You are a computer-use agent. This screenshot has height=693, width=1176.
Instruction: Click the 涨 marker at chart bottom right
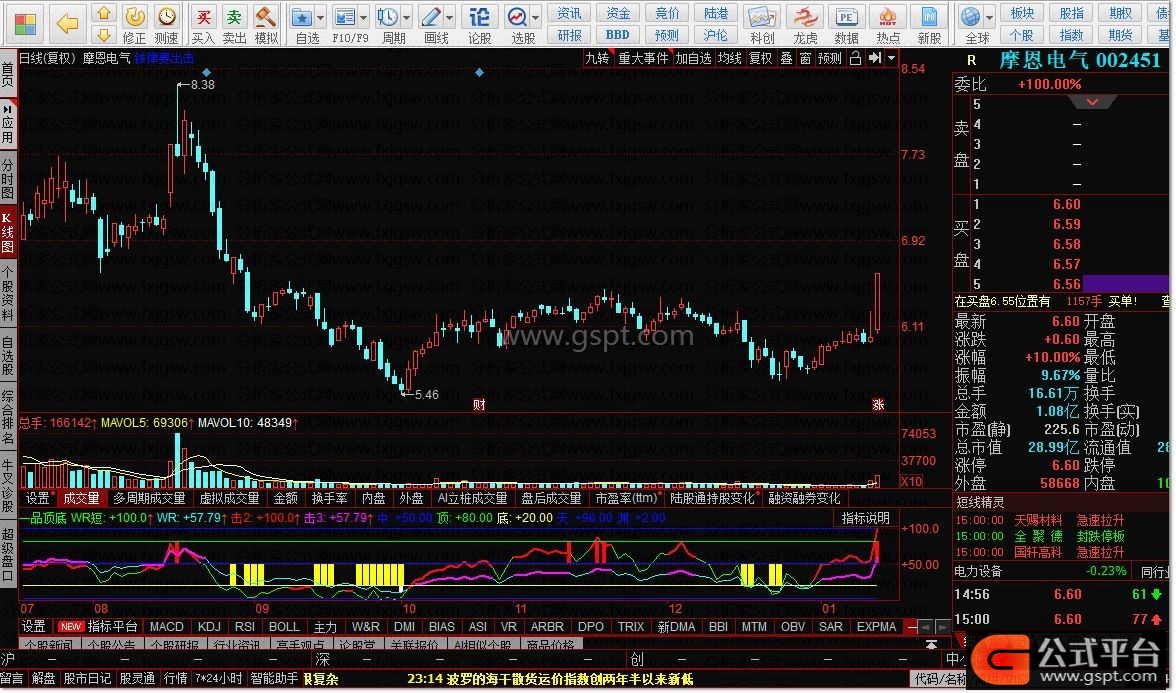[878, 405]
